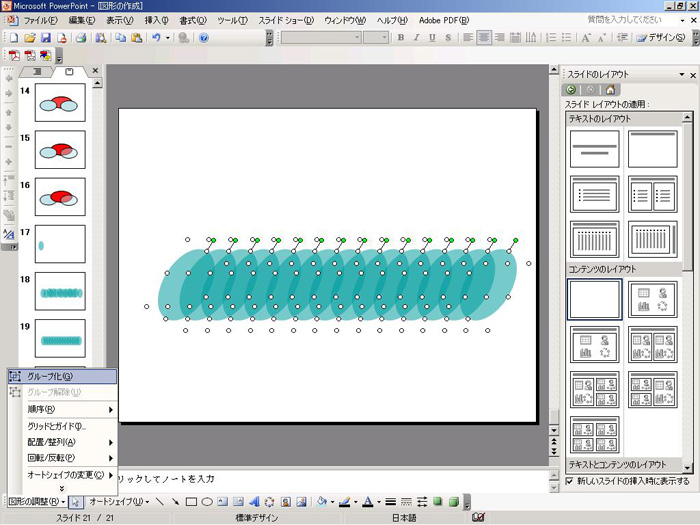The width and height of the screenshot is (700, 525).
Task: Save the presentation with the floppy disk icon
Action: [x=45, y=38]
